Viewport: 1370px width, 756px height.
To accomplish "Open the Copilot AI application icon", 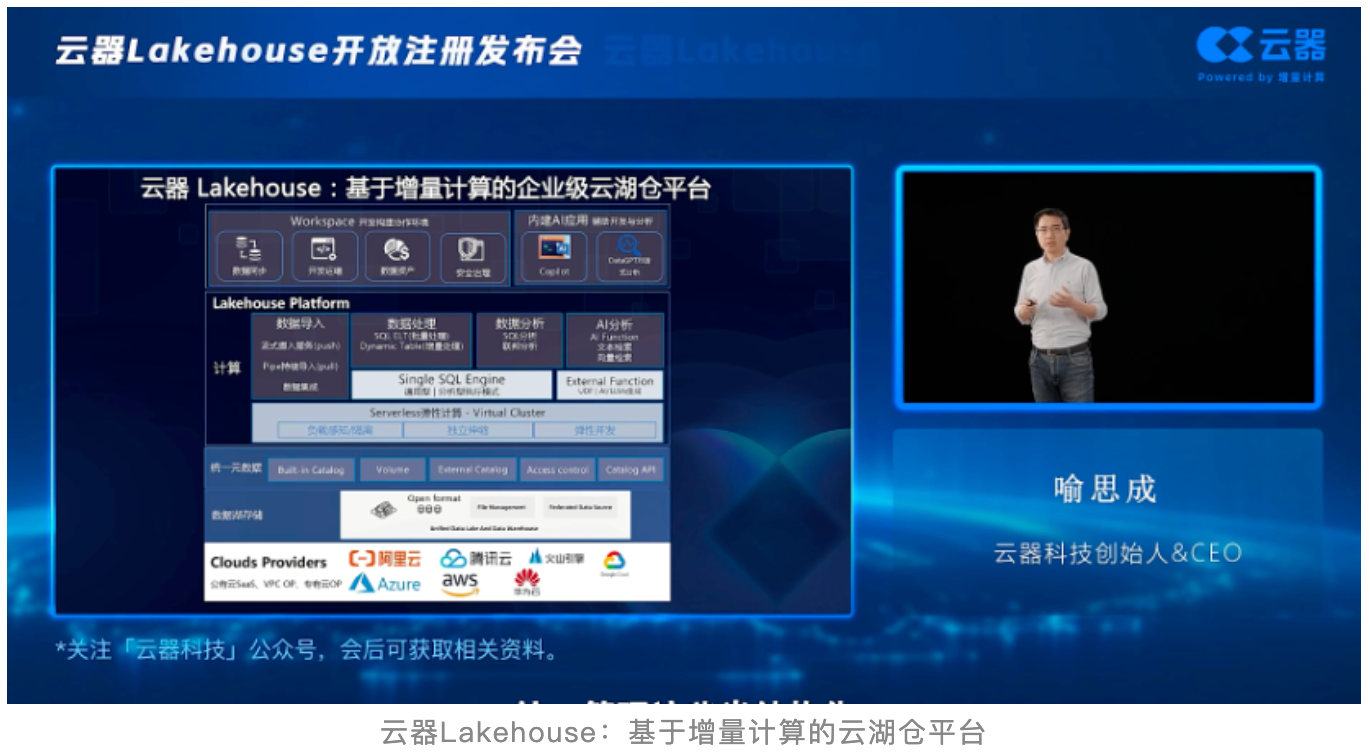I will click(554, 250).
